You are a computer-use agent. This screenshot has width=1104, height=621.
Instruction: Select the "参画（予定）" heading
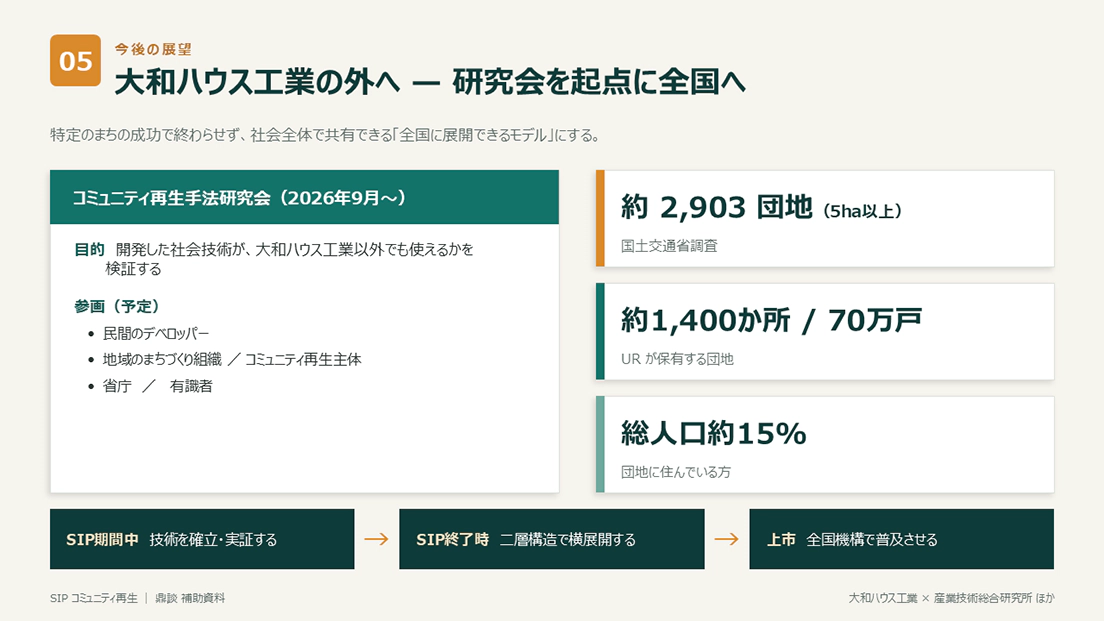pyautogui.click(x=117, y=306)
